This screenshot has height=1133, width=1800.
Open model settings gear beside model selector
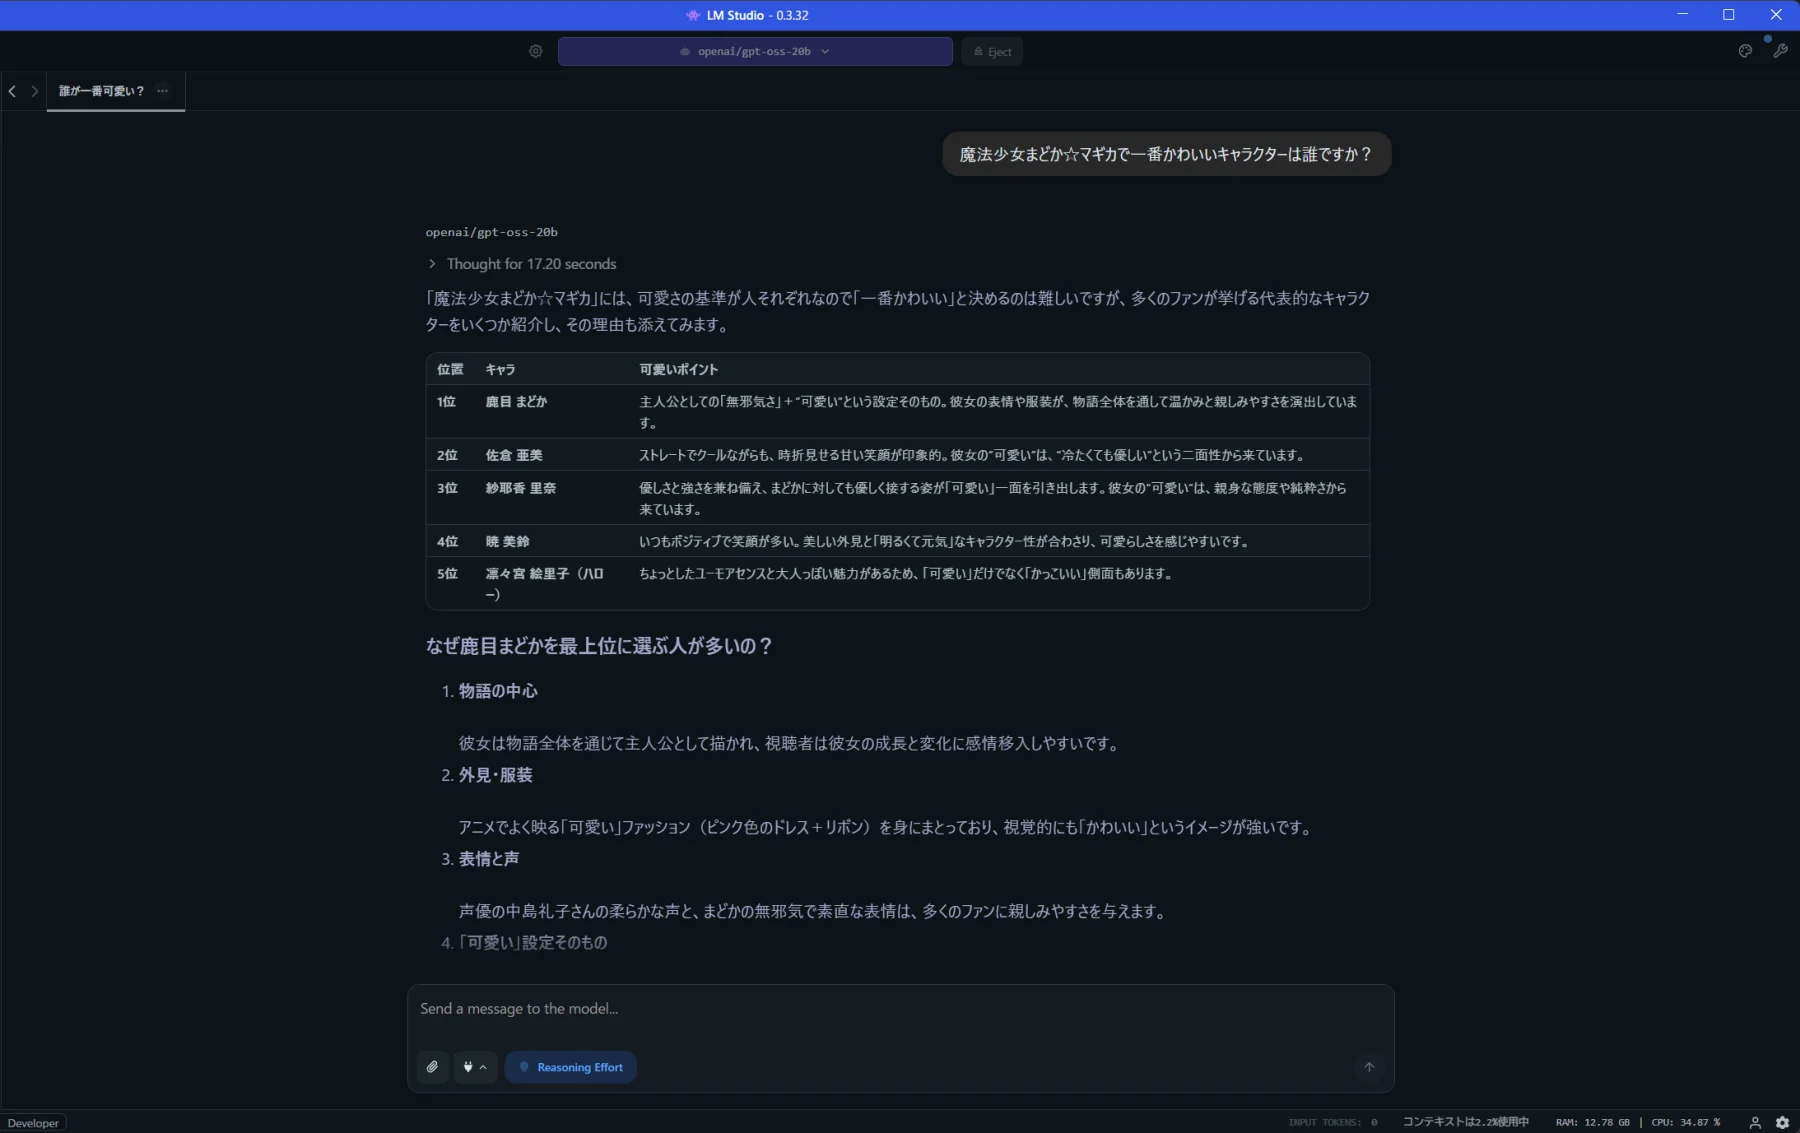point(536,51)
